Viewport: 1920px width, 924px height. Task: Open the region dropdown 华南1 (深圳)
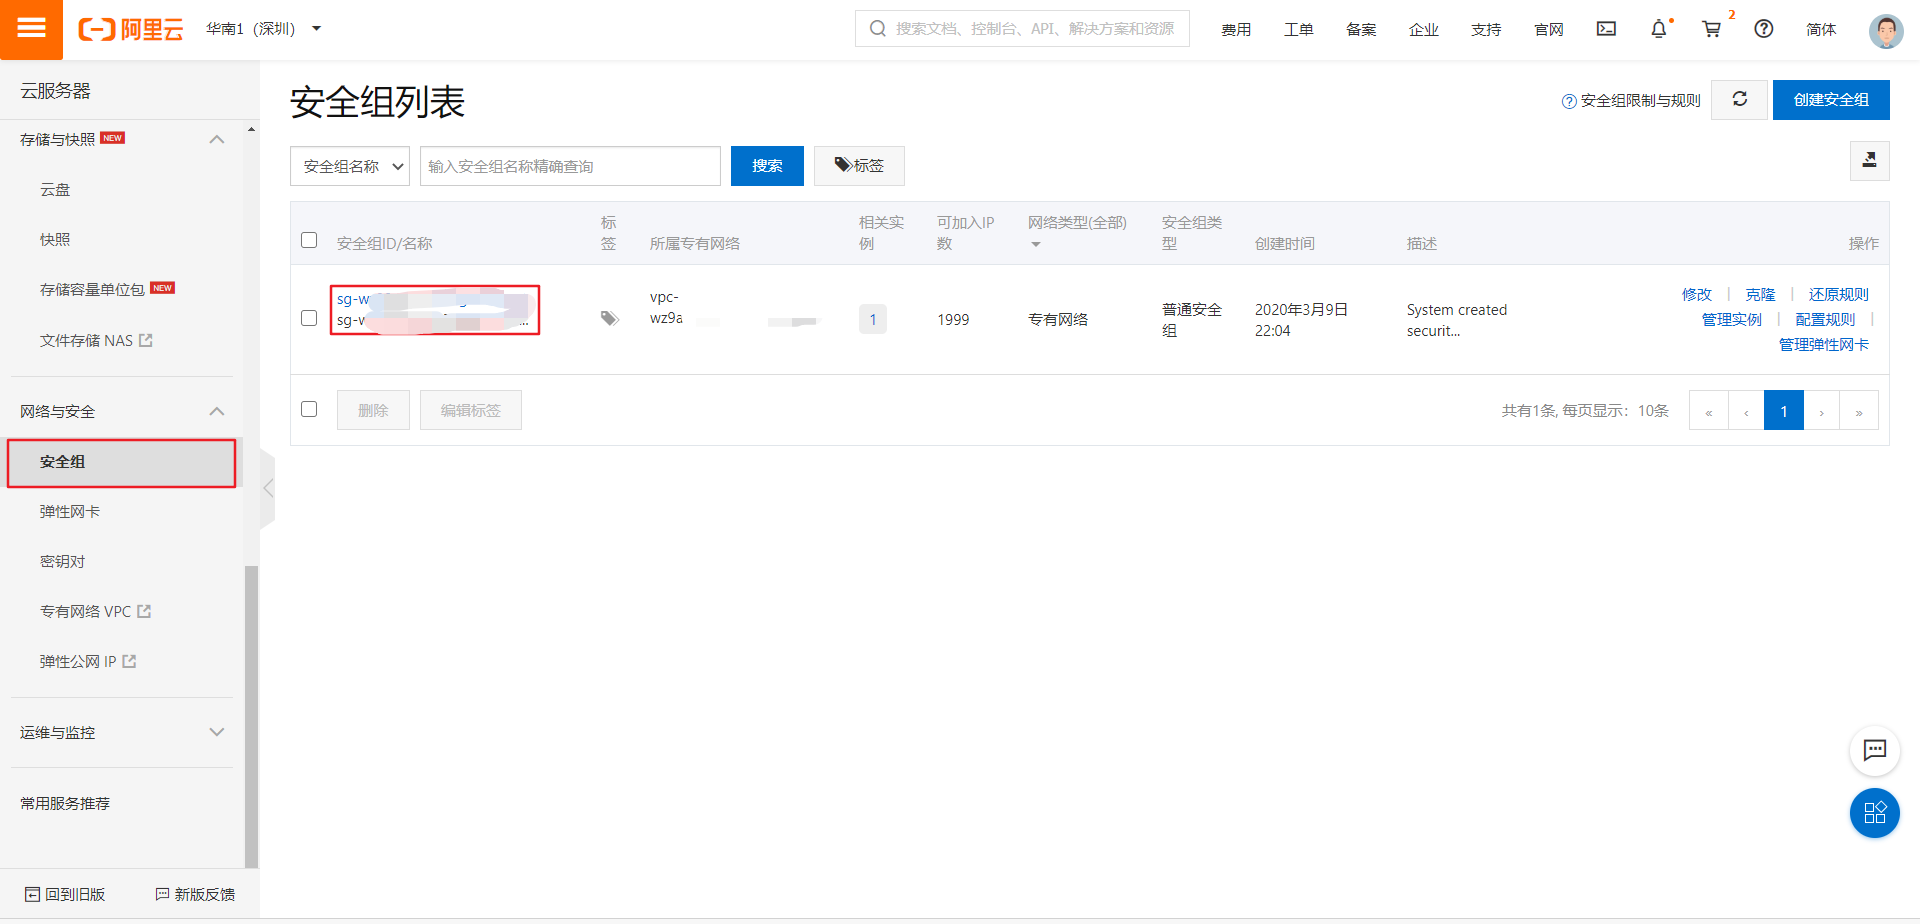click(263, 29)
